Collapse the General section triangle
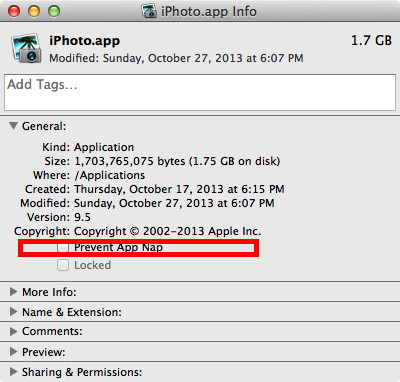 (13, 126)
